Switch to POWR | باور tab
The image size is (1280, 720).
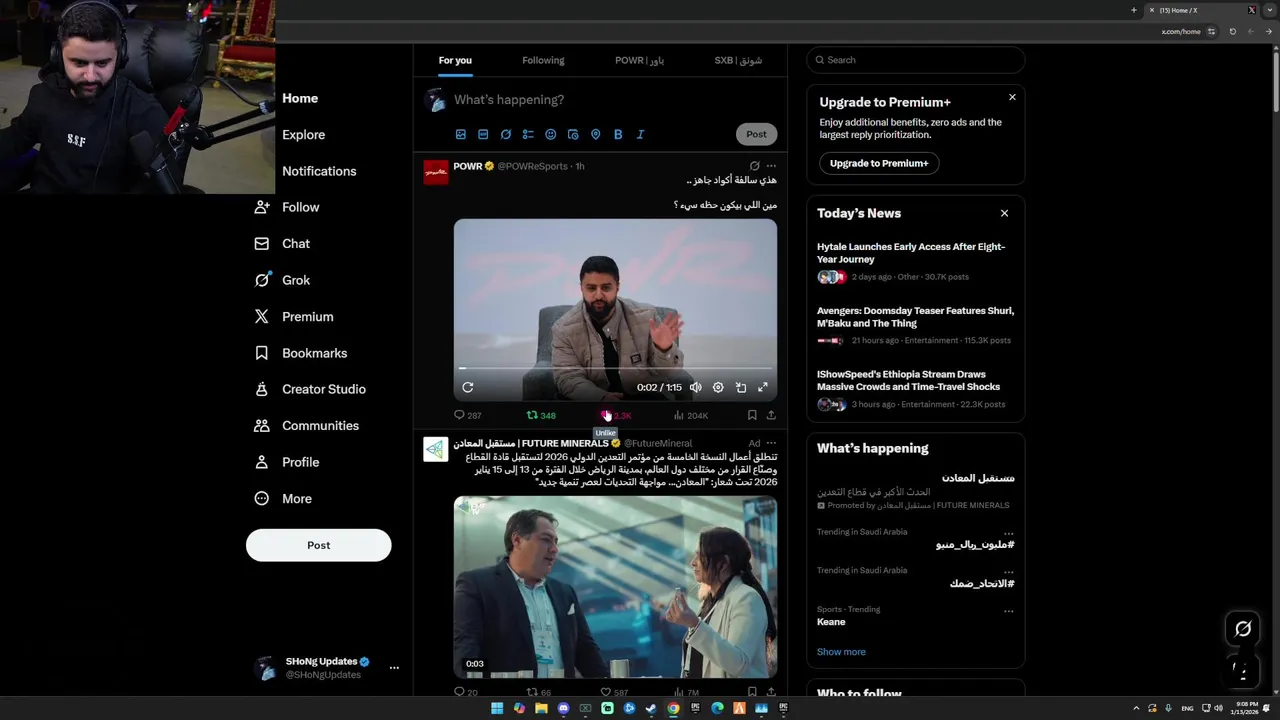[639, 60]
